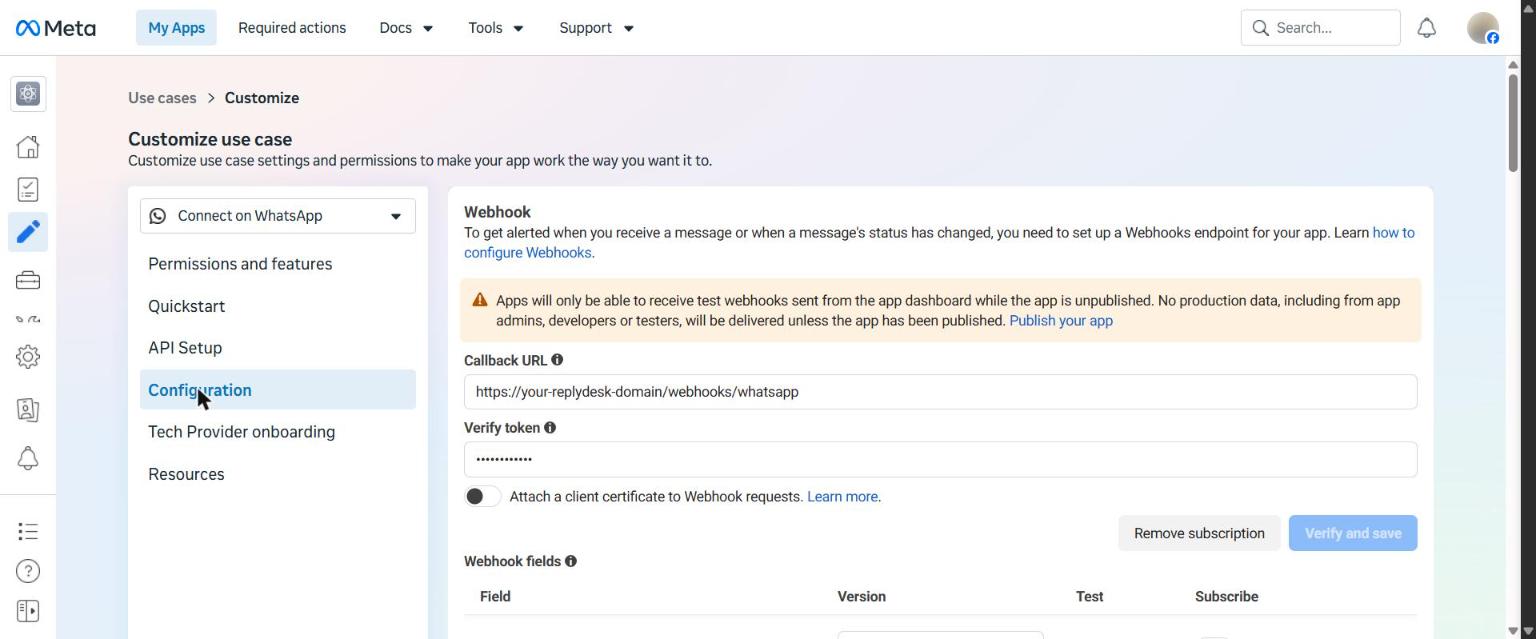
Task: Select Configuration in side menu
Action: 278,390
